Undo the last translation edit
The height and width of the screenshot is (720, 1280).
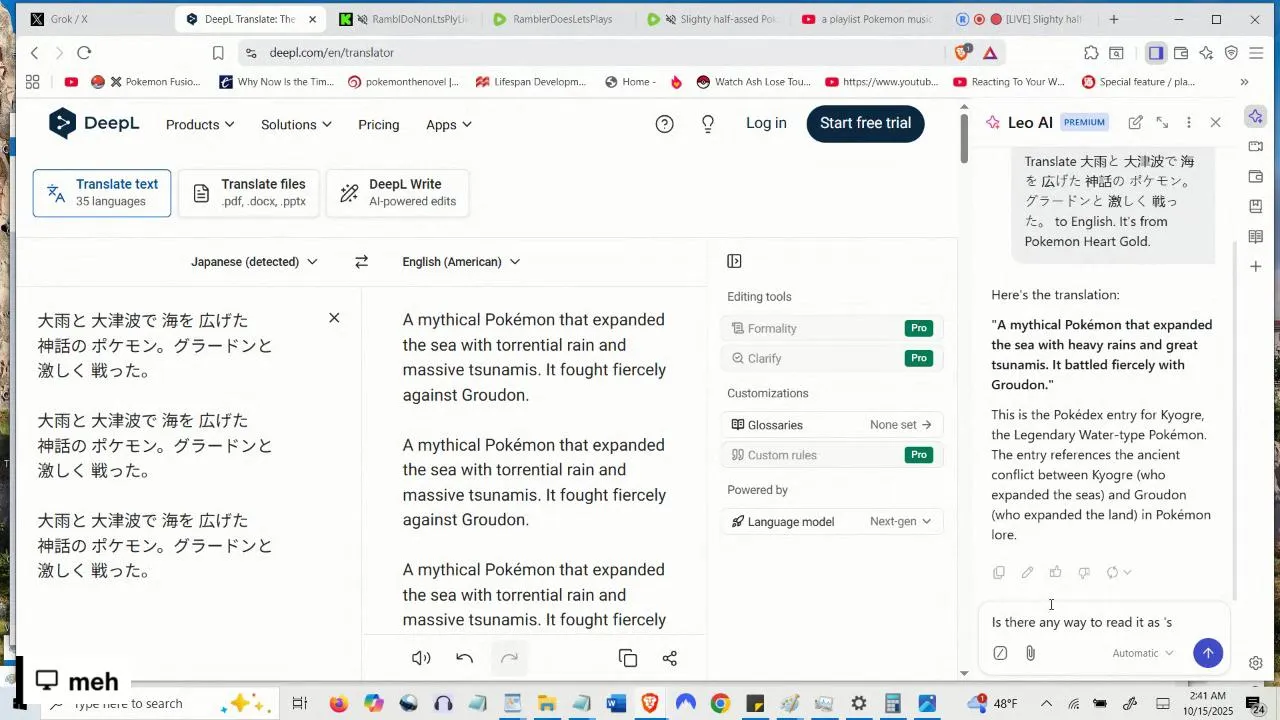(x=464, y=658)
